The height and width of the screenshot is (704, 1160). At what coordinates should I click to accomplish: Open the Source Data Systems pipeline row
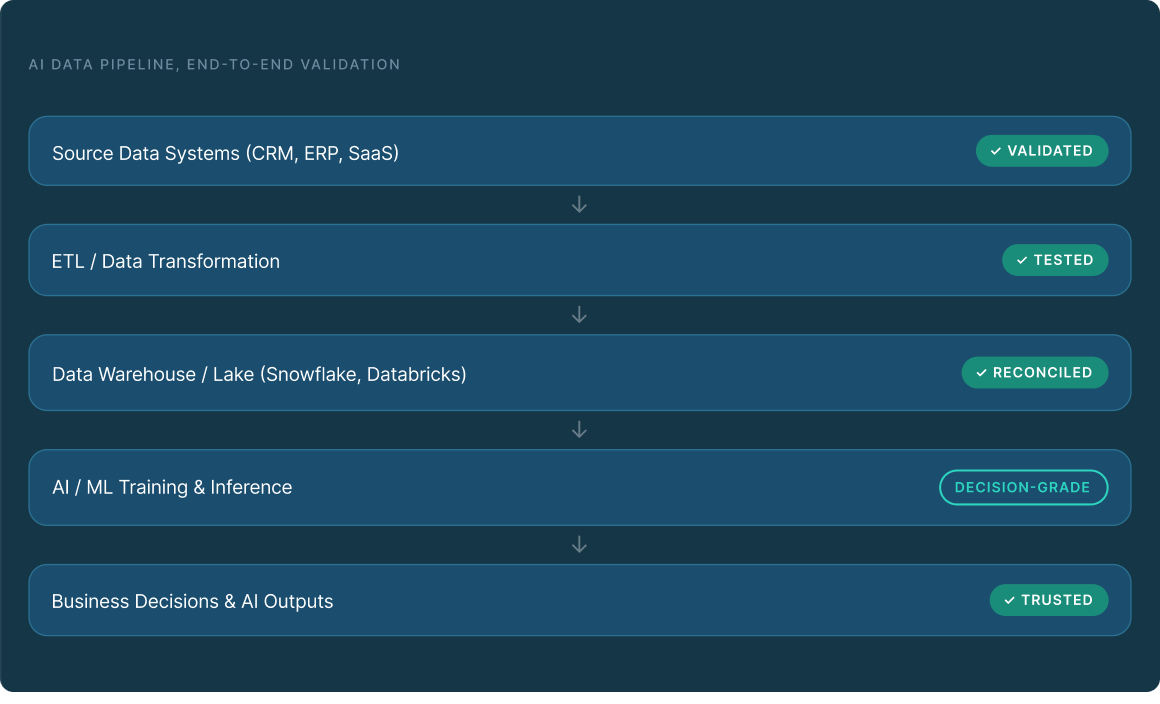(x=500, y=152)
